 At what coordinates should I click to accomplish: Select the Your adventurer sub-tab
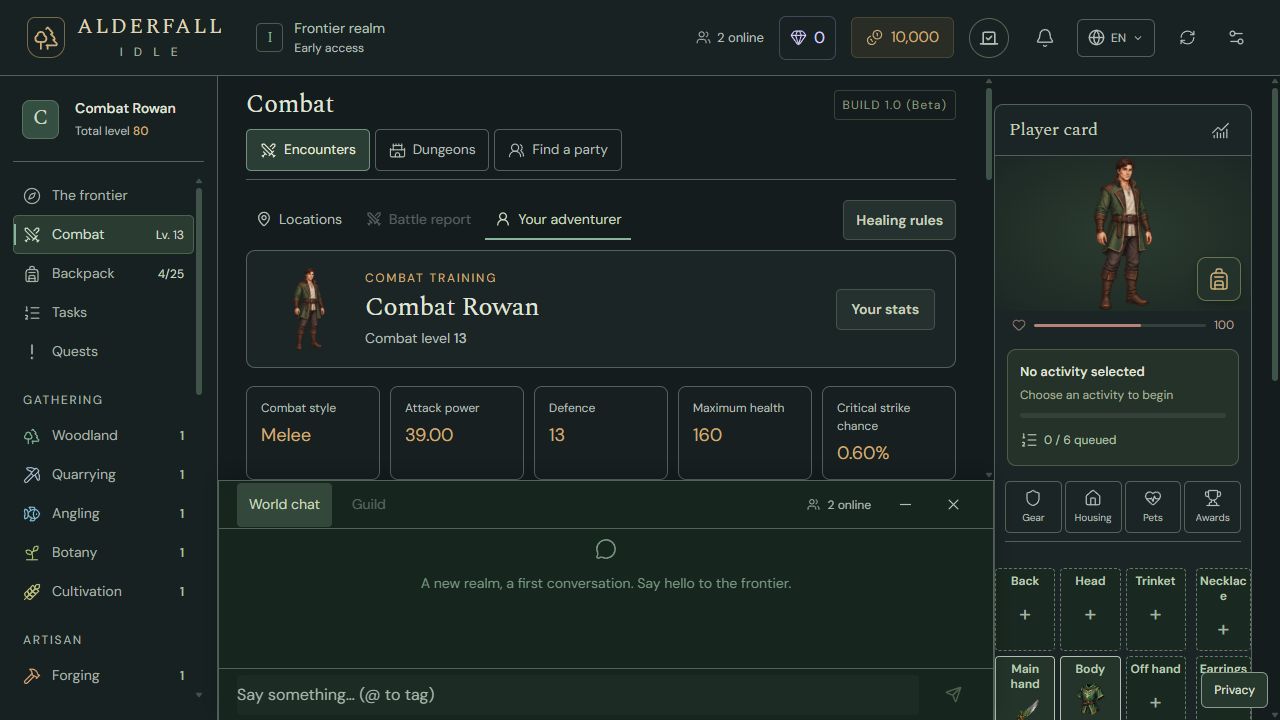point(558,219)
